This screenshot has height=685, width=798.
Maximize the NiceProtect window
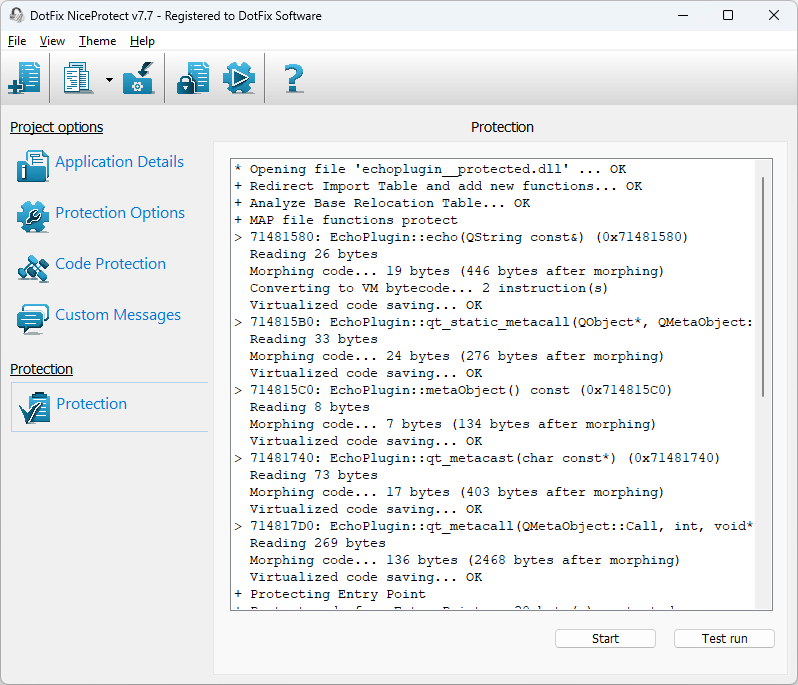728,15
